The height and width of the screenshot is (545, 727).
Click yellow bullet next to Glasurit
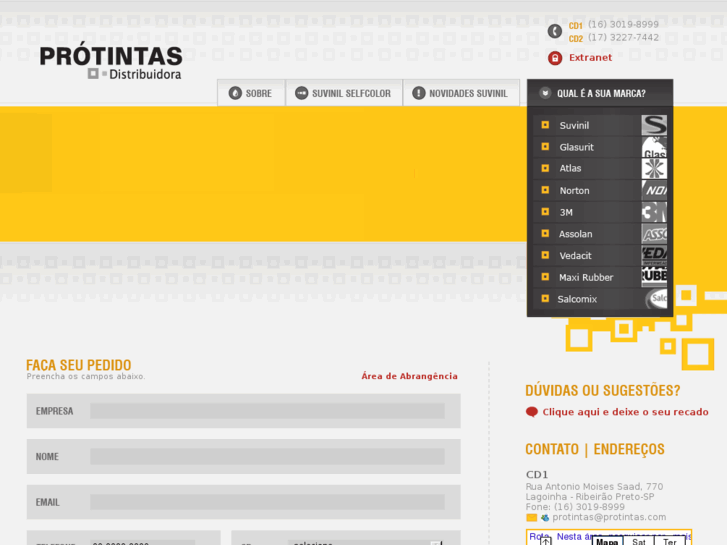coord(545,147)
